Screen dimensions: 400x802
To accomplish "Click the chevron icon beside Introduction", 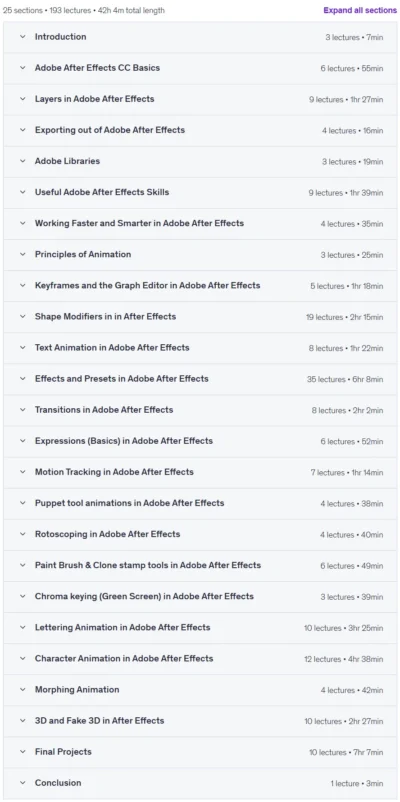I will pos(23,37).
